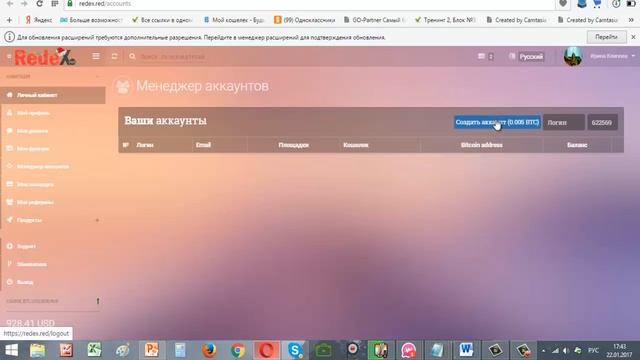Image resolution: width=640 pixels, height=360 pixels.
Task: Reload the page with browser refresh icon
Action: pos(39,4)
